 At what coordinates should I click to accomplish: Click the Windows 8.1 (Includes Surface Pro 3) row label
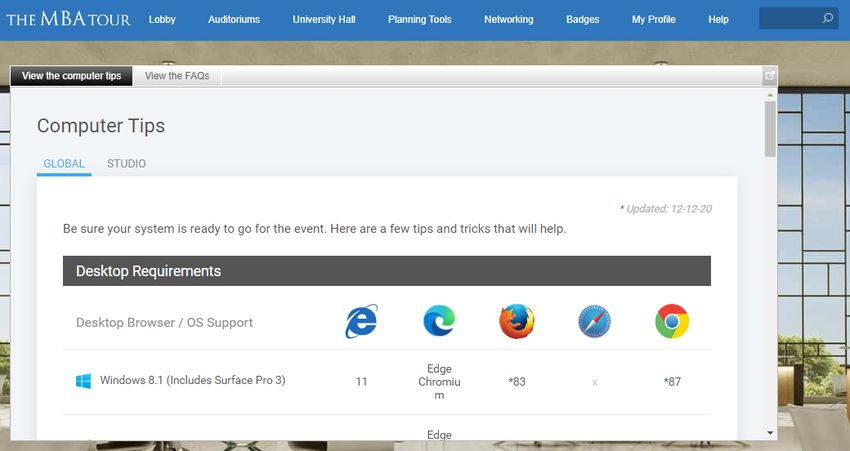tap(192, 381)
